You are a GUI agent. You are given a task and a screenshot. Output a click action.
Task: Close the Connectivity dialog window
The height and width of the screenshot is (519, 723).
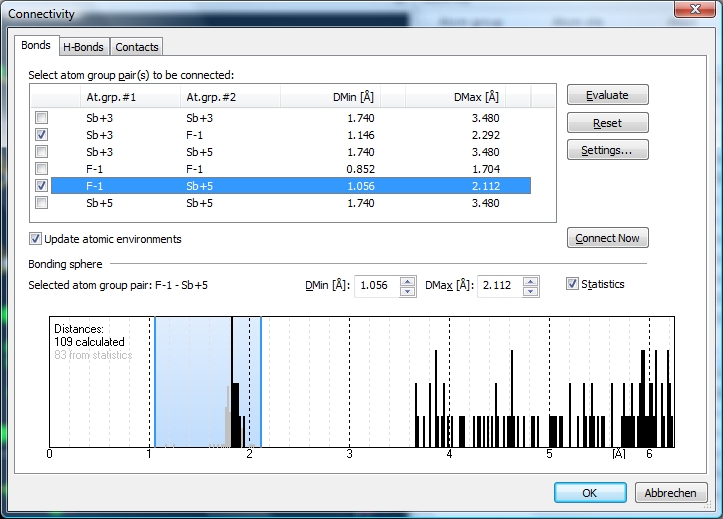[x=687, y=11]
